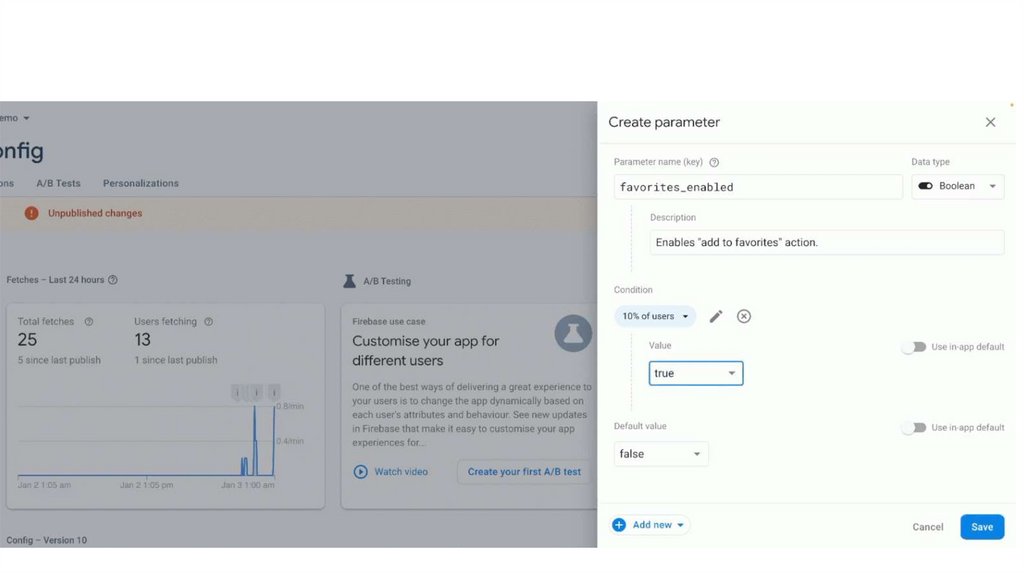Click help icon next to Users fetching

pos(208,322)
